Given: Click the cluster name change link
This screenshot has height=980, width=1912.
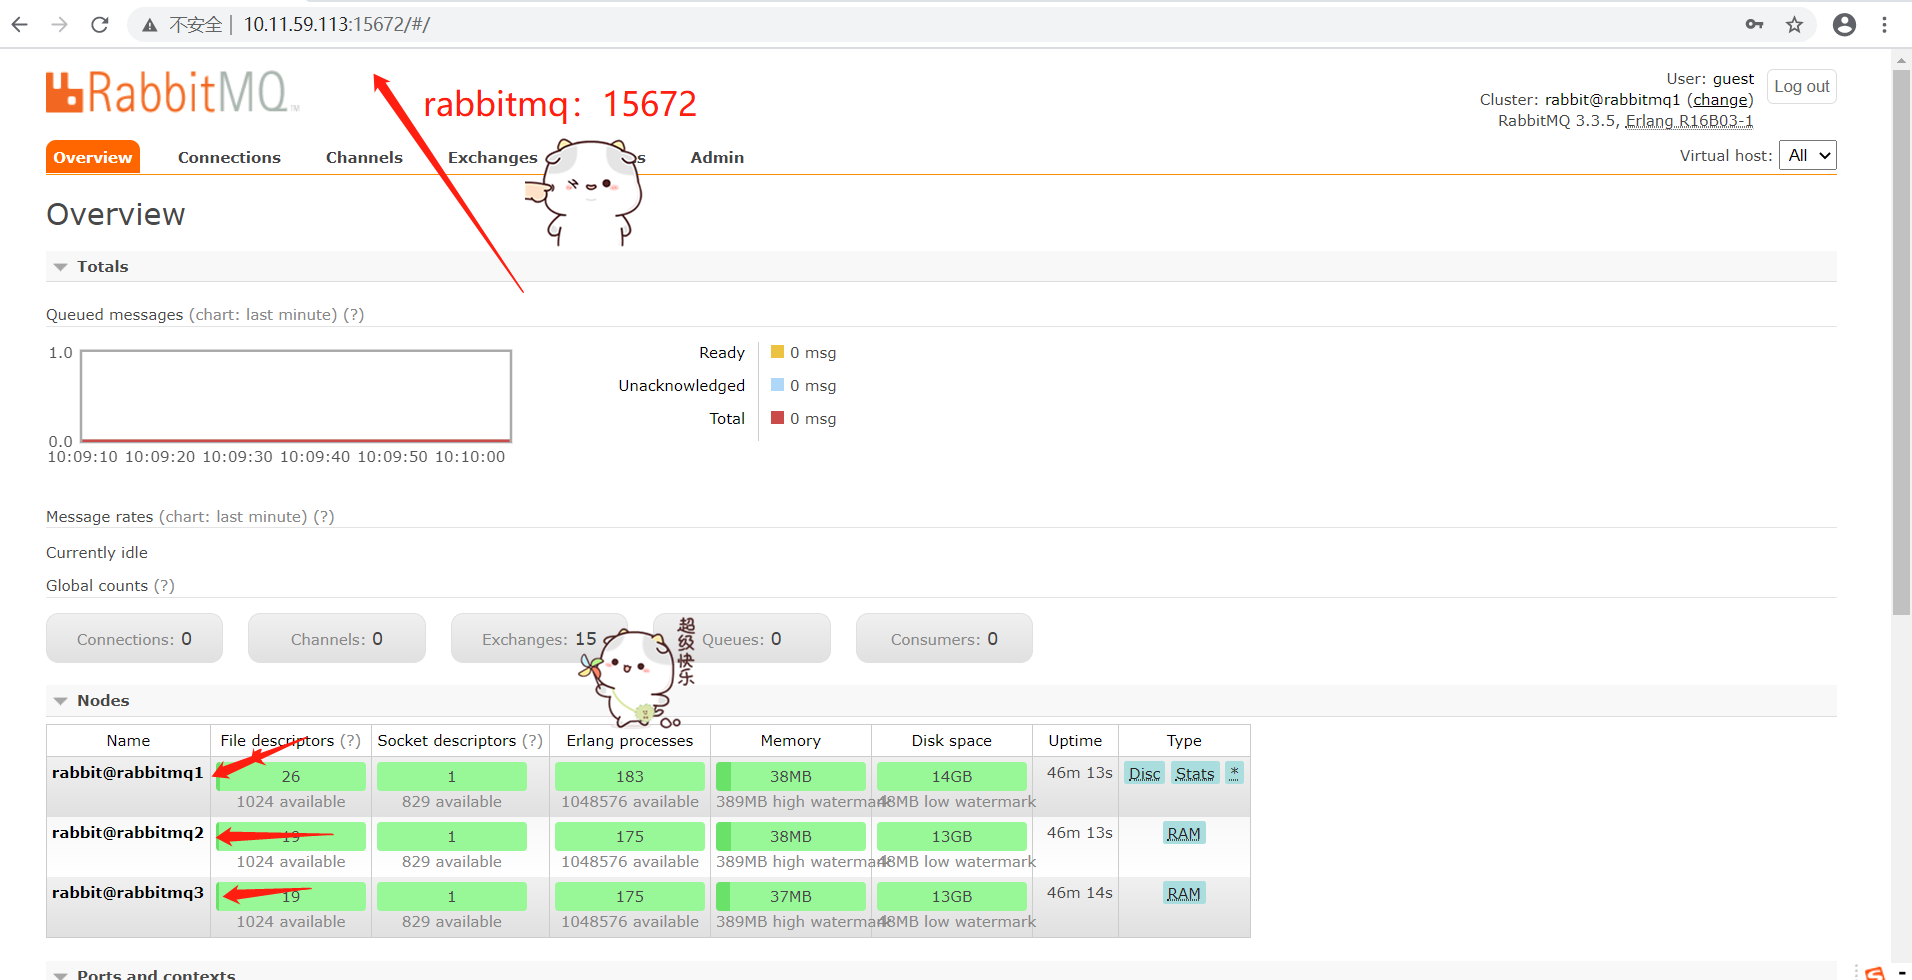Looking at the screenshot, I should [1720, 100].
